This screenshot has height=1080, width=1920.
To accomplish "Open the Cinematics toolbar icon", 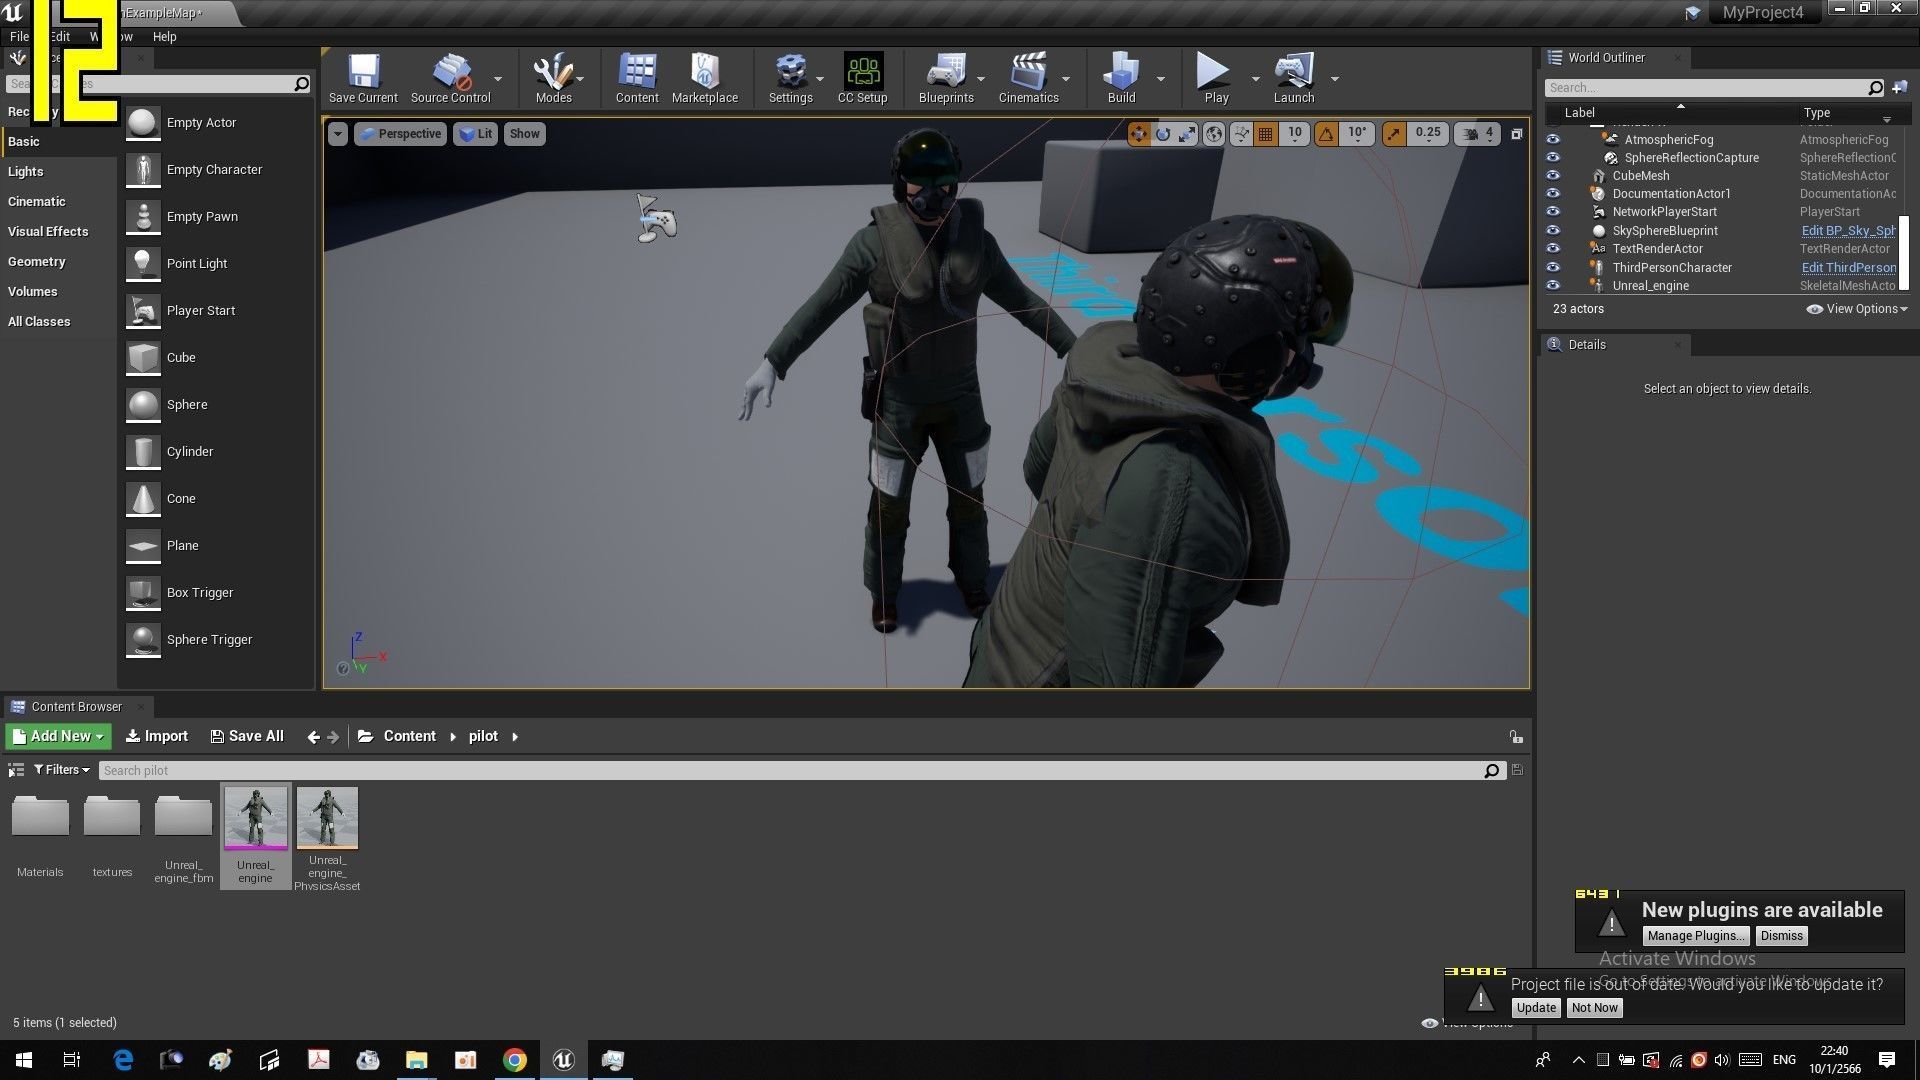I will (1028, 78).
